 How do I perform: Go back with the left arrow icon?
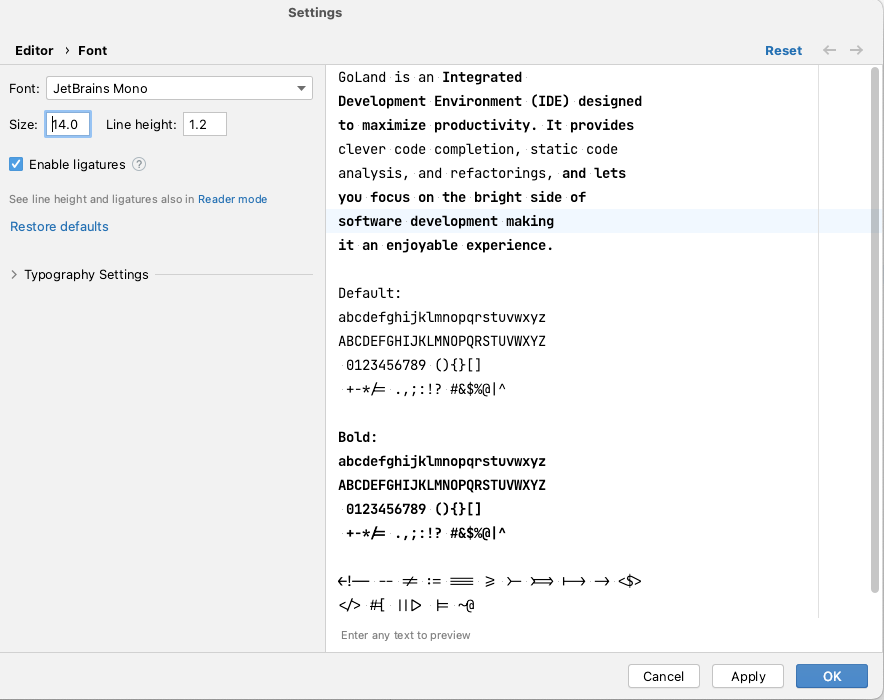tap(829, 50)
